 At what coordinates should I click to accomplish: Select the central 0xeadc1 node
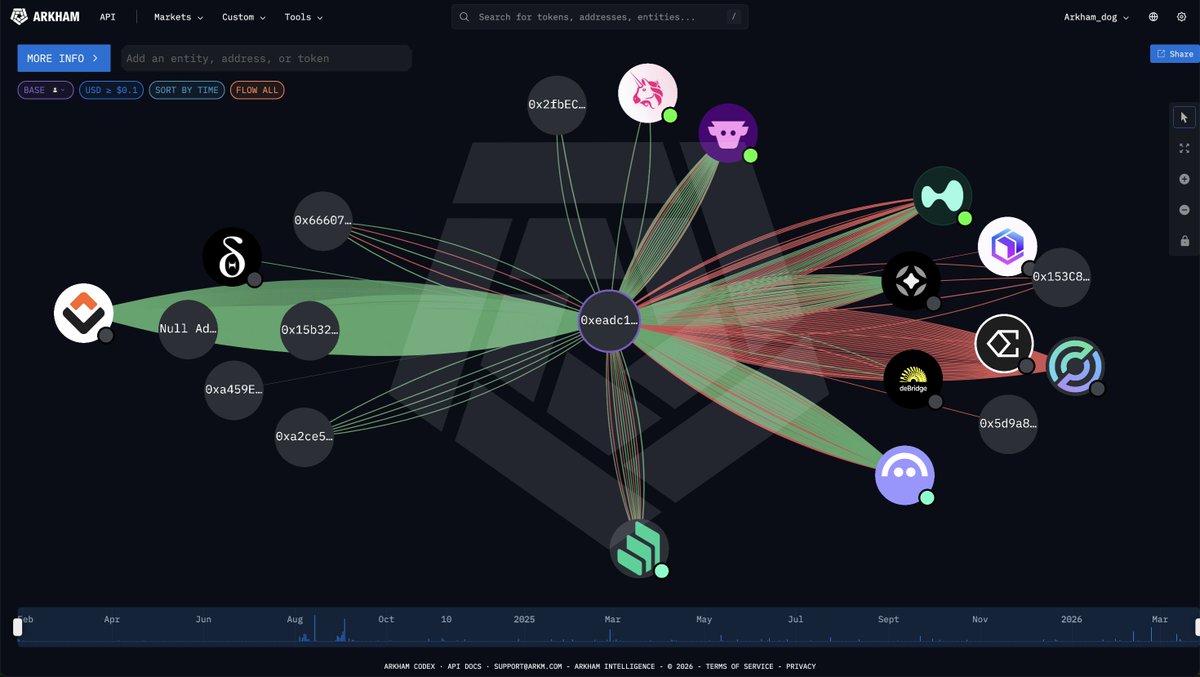pos(609,321)
